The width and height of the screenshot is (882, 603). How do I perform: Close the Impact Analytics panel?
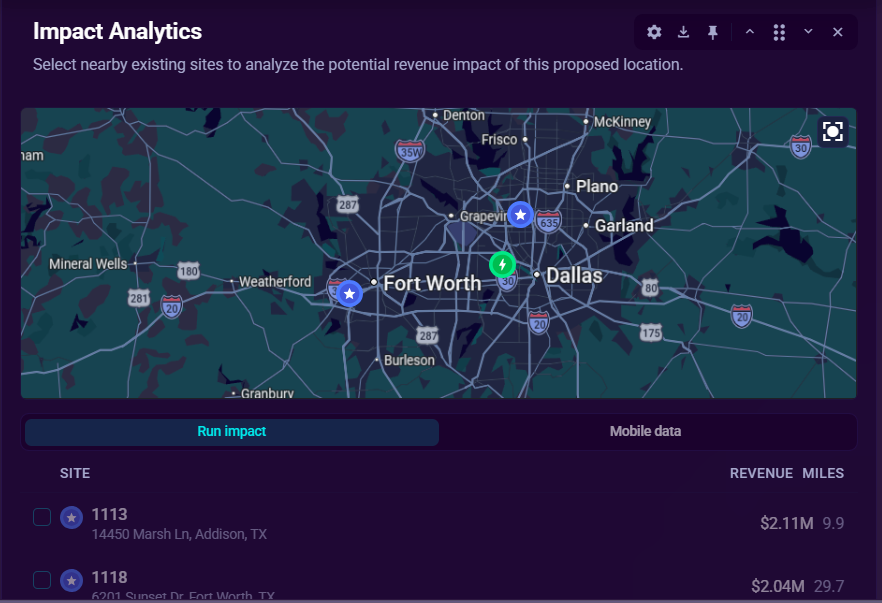pos(838,32)
